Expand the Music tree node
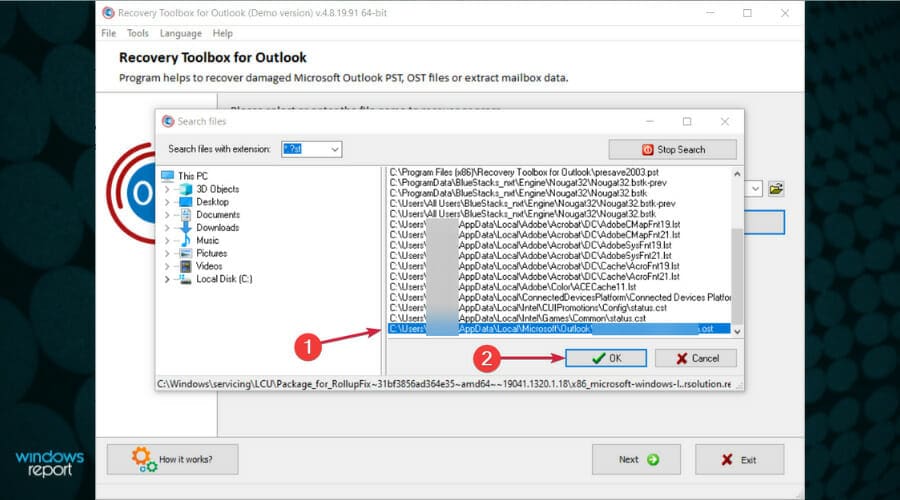Image resolution: width=900 pixels, height=500 pixels. pos(167,241)
